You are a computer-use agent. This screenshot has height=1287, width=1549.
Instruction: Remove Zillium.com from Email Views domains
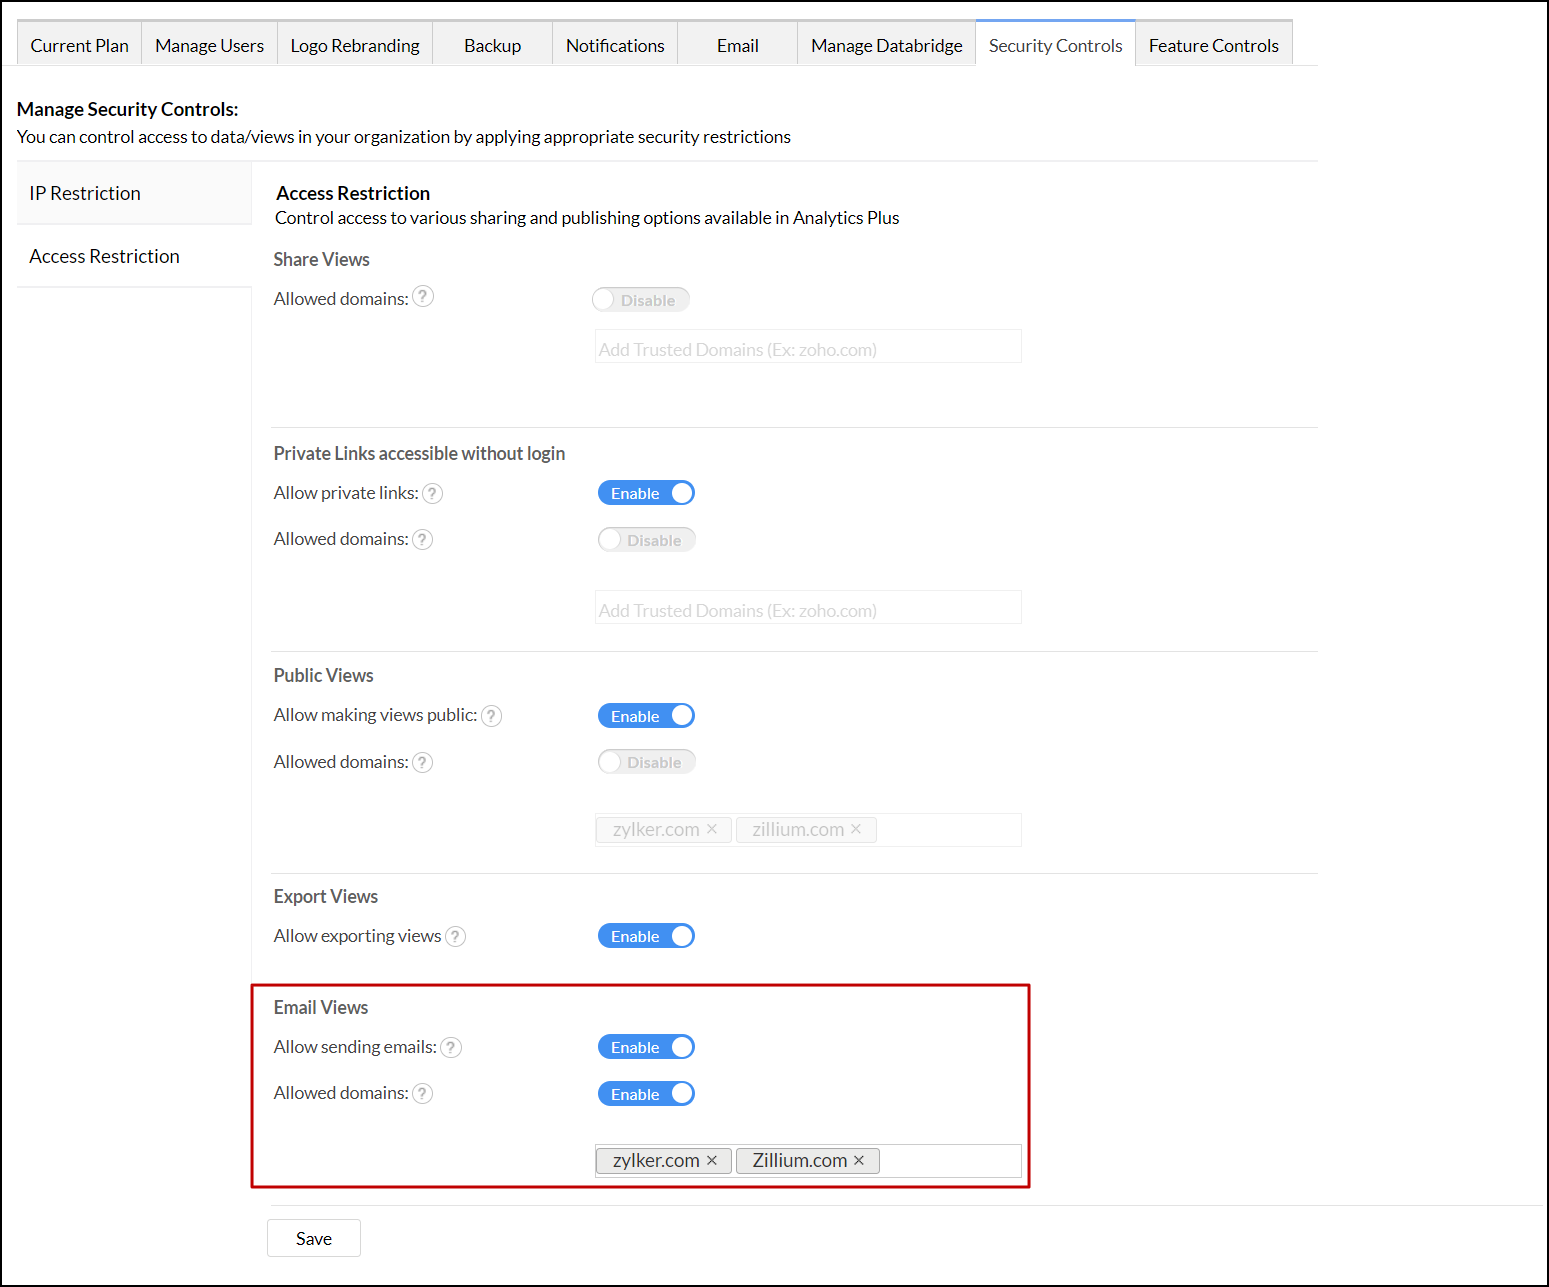pyautogui.click(x=859, y=1160)
